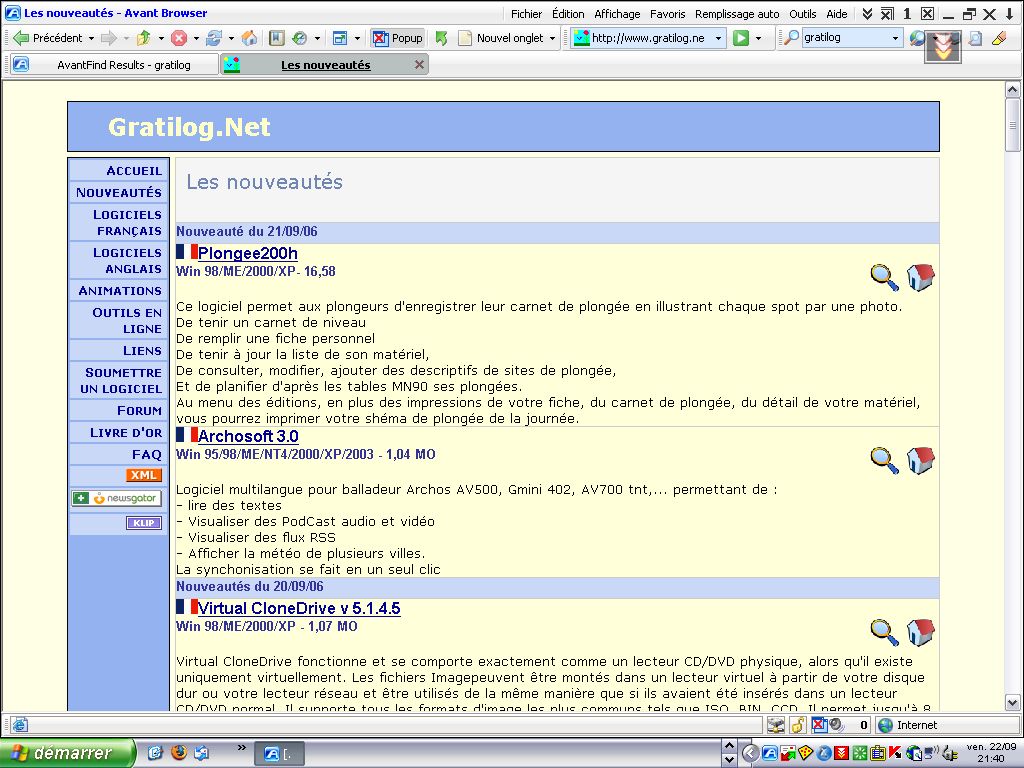Click the house icon for Virtual CloneDrive
The width and height of the screenshot is (1024, 768).
pos(921,632)
